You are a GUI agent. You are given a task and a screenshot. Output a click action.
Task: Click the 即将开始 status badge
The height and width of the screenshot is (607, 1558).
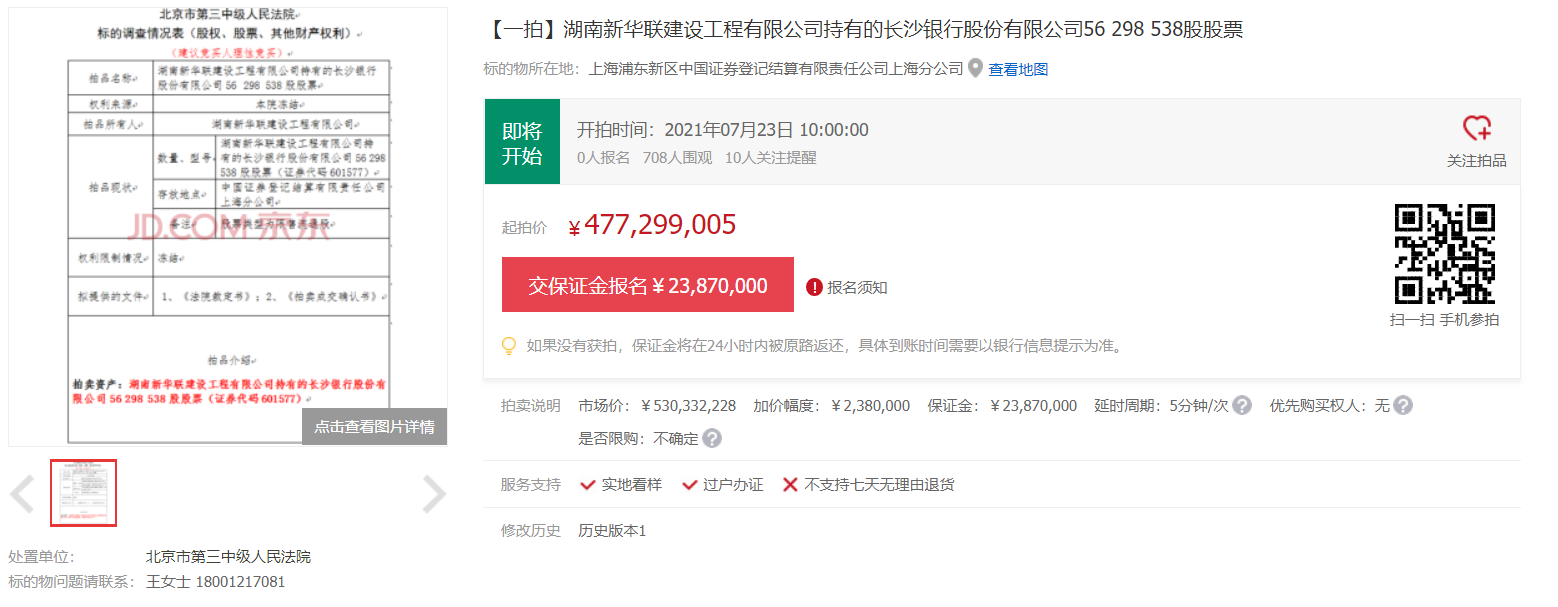[522, 142]
